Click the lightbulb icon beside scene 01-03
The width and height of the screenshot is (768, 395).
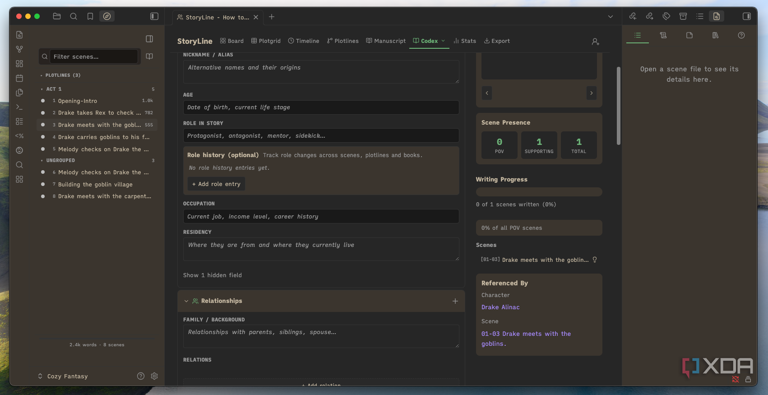coord(595,260)
